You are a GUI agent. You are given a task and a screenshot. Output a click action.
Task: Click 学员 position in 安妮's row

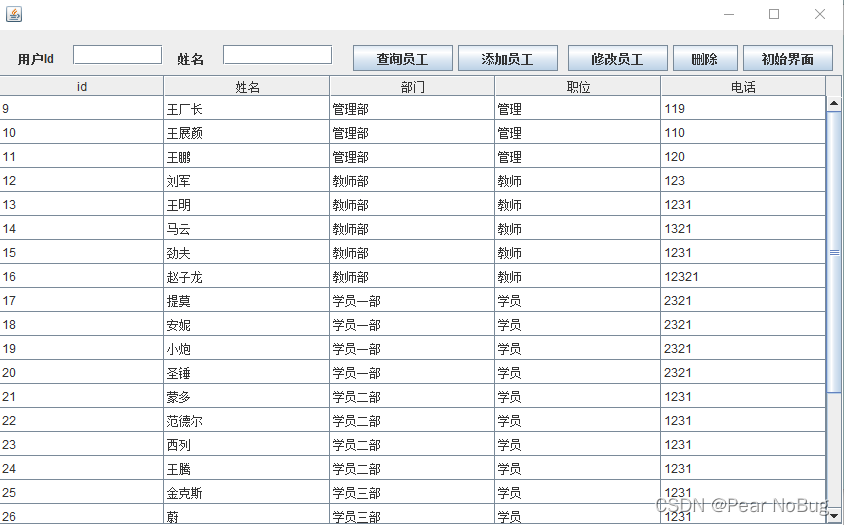point(578,325)
